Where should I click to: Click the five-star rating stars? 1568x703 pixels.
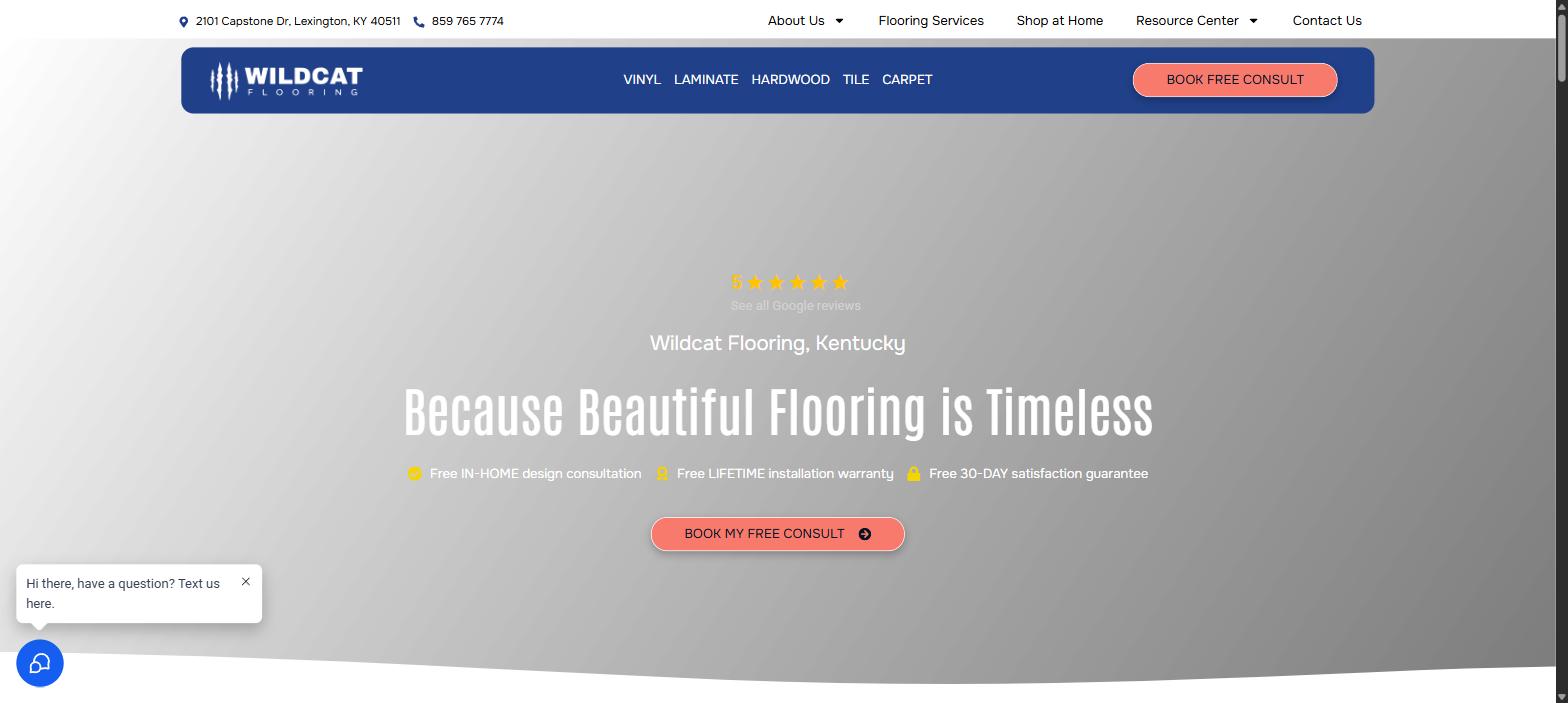coord(797,282)
